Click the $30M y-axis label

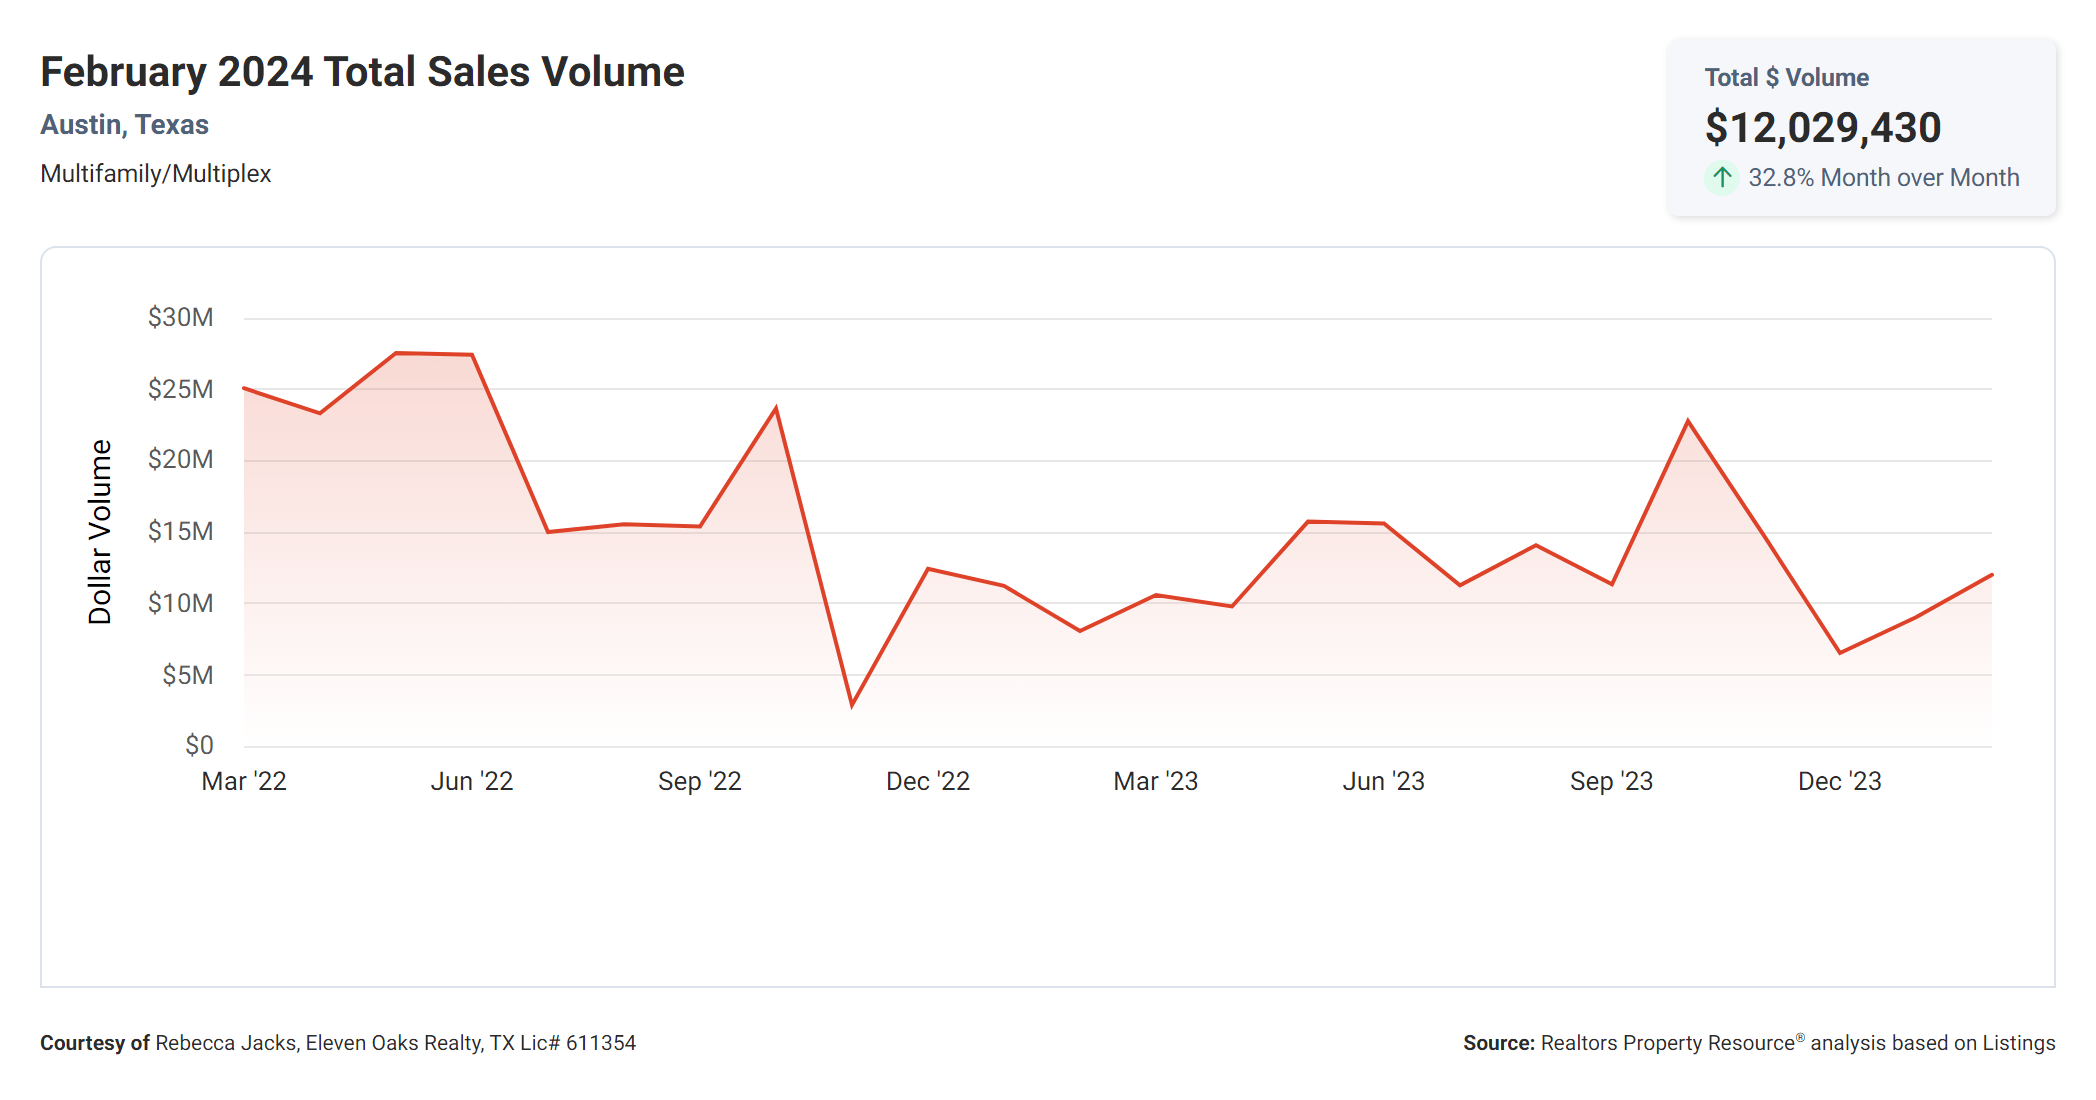(x=180, y=318)
